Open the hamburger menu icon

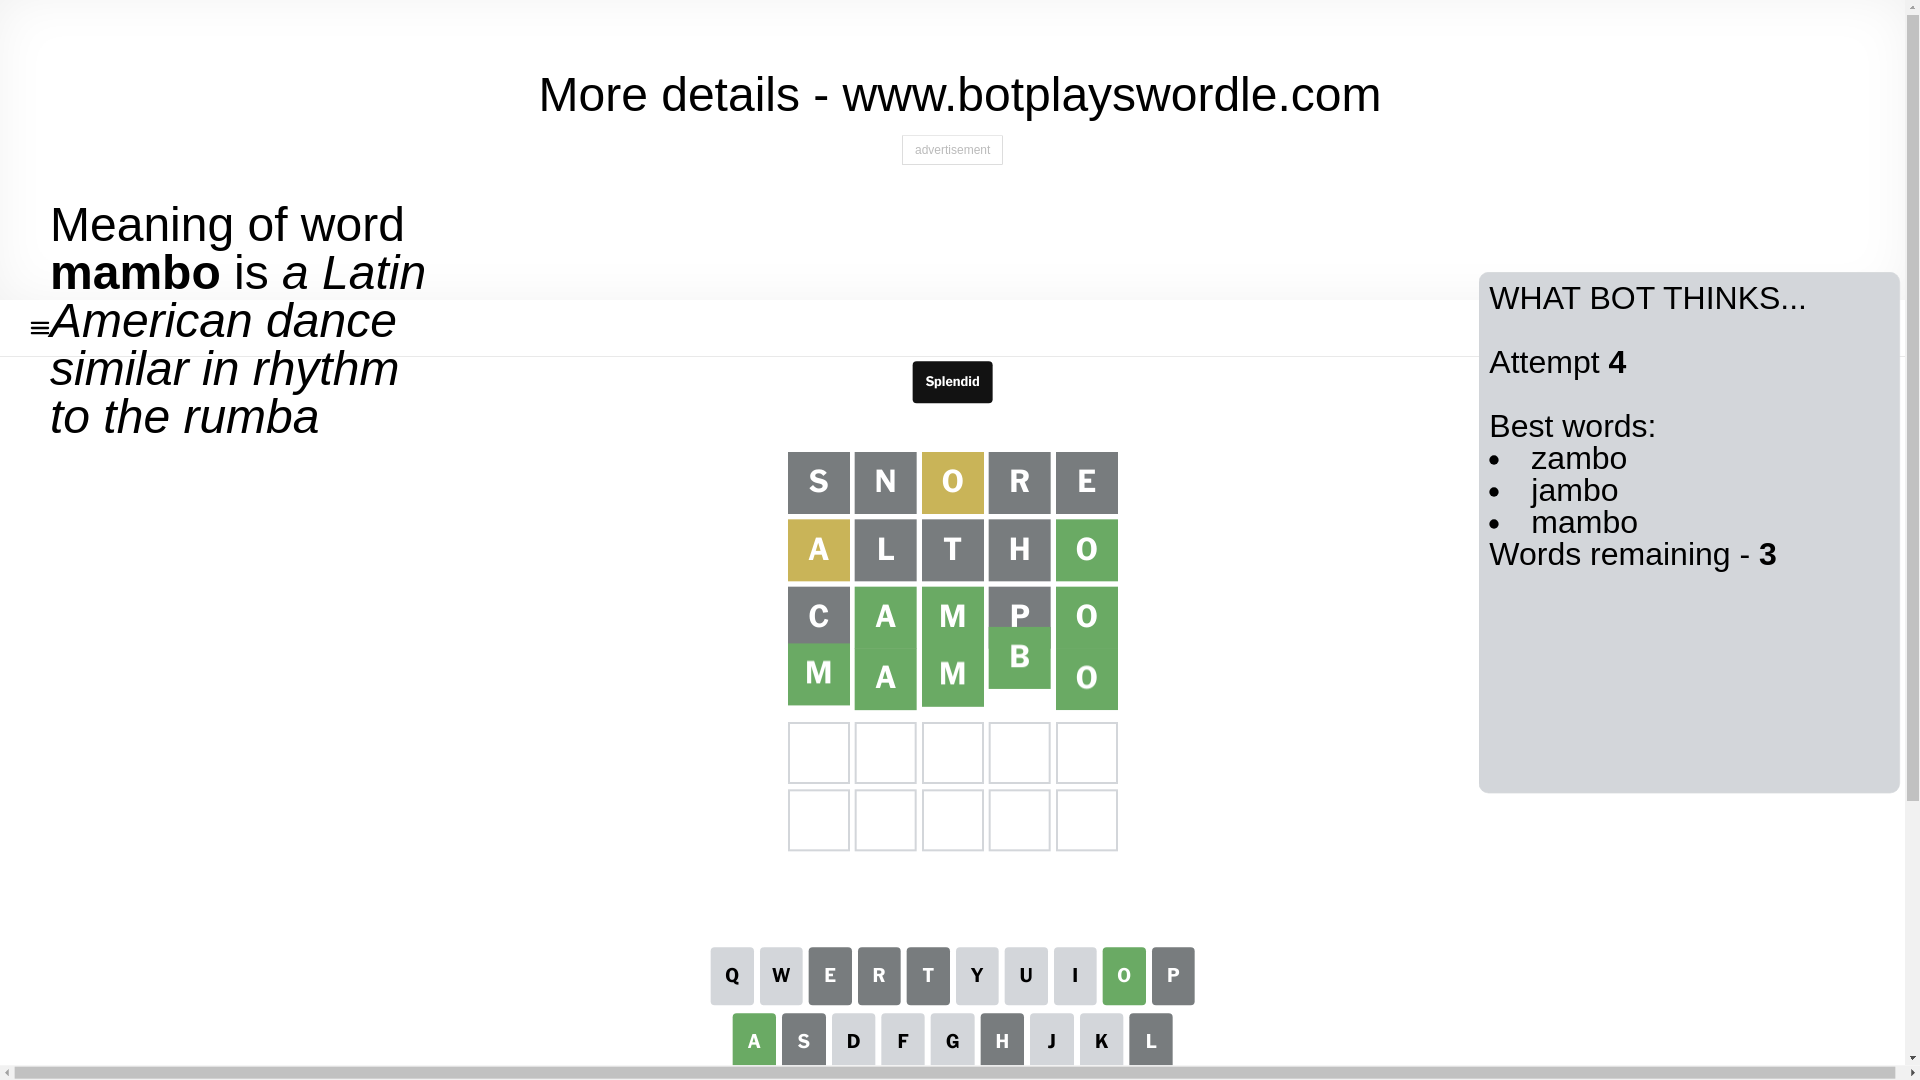(x=40, y=328)
